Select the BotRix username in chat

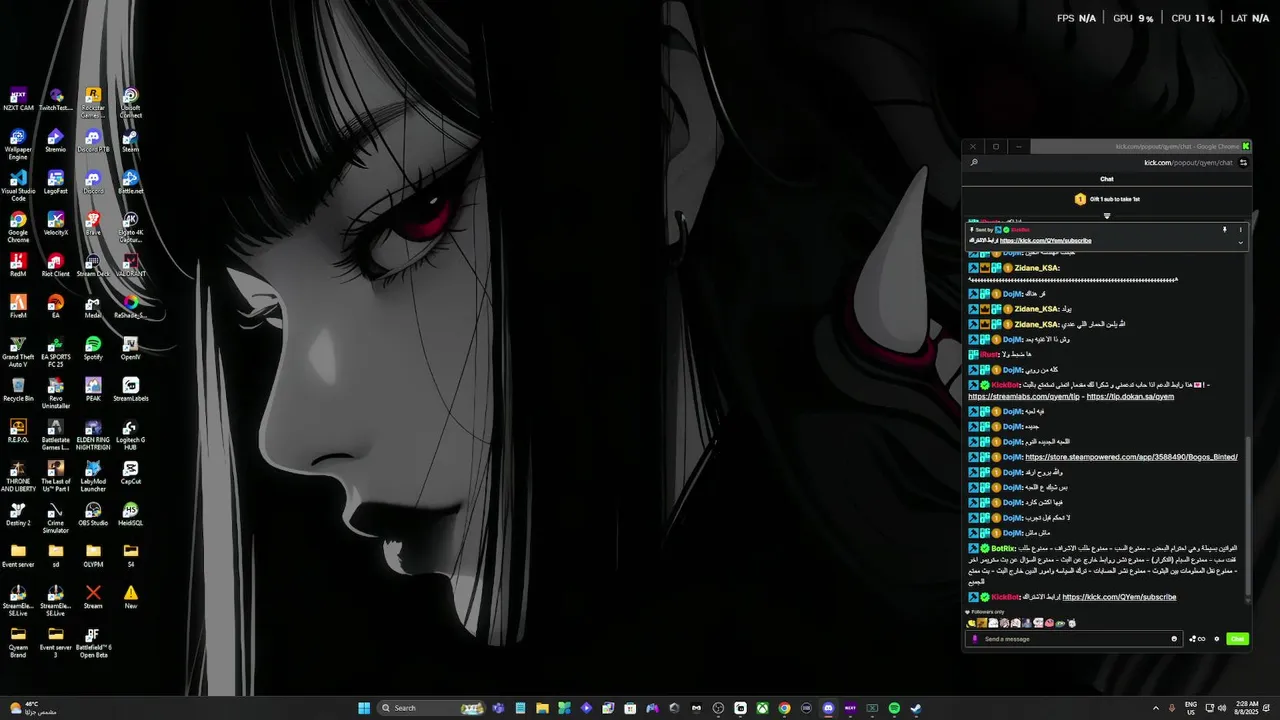(1003, 549)
